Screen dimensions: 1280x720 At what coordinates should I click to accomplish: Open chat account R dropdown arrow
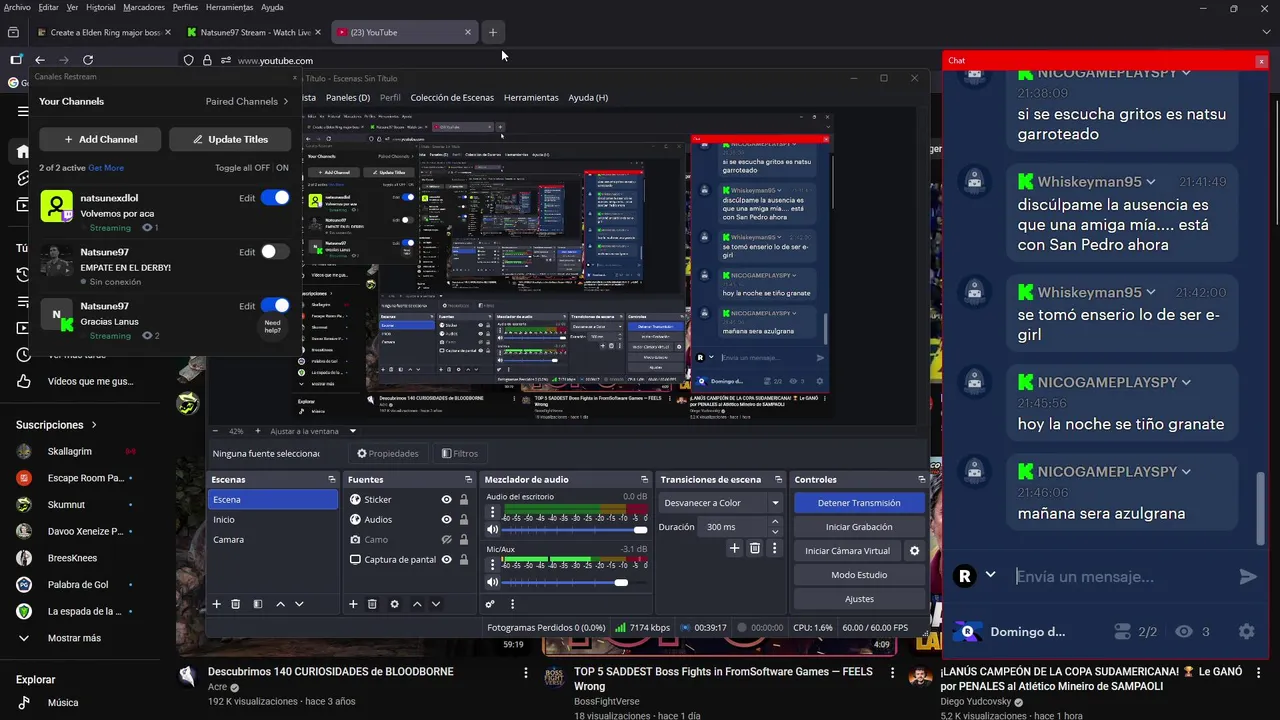tap(990, 575)
